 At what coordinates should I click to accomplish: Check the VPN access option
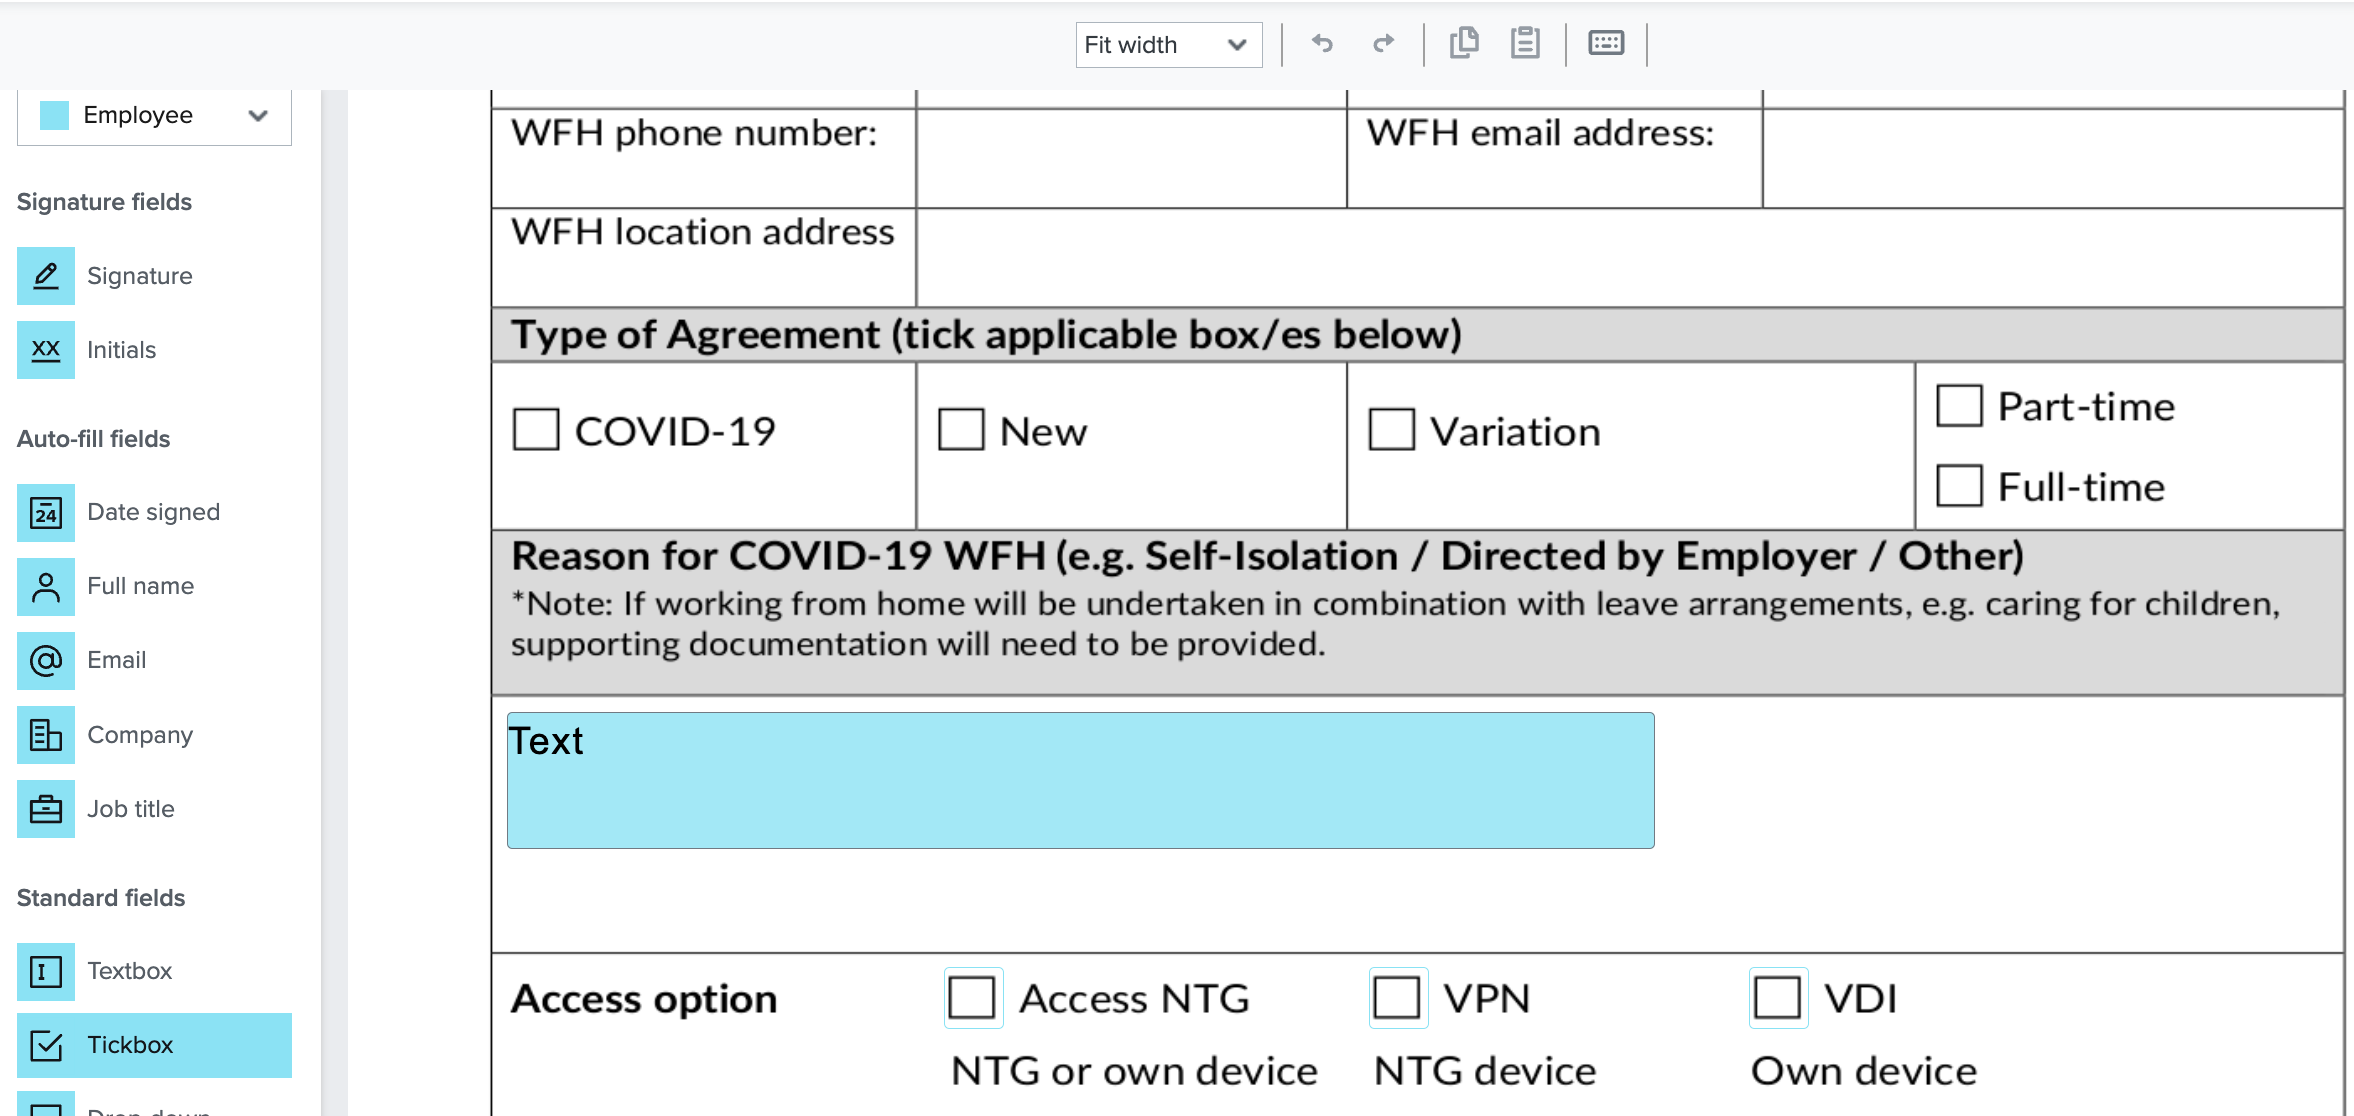pyautogui.click(x=1397, y=997)
